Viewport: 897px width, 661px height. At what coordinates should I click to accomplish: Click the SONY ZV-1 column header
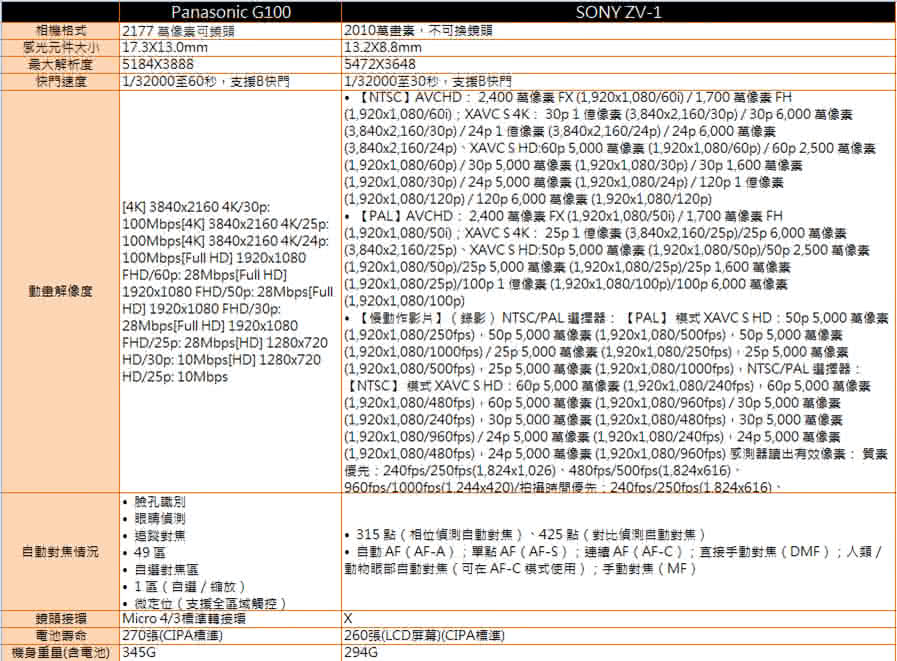coord(617,11)
